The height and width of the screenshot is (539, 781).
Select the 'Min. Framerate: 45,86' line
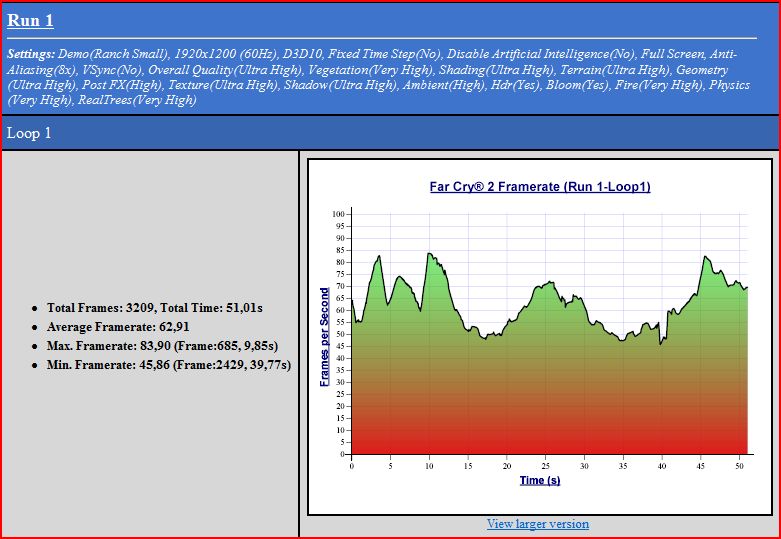[169, 365]
